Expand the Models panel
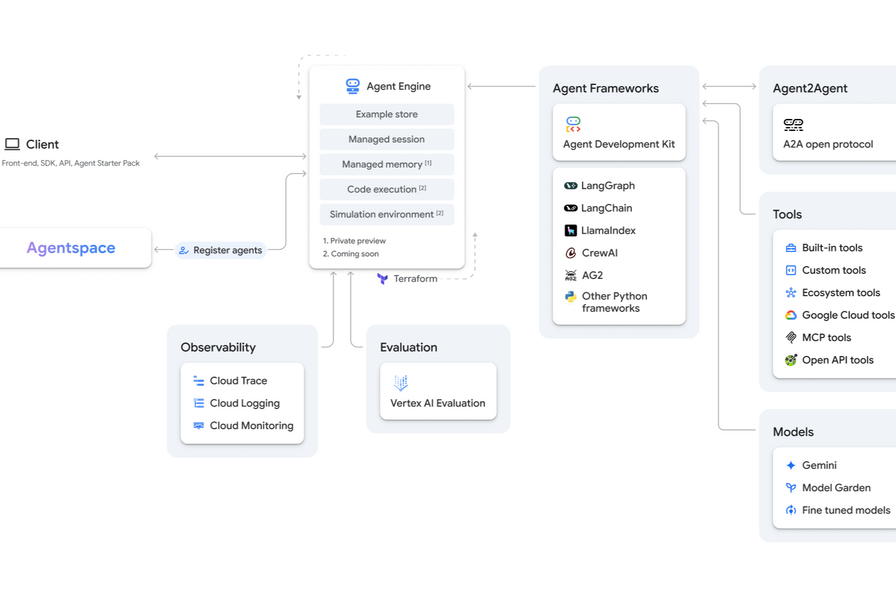The width and height of the screenshot is (896, 598). [793, 431]
